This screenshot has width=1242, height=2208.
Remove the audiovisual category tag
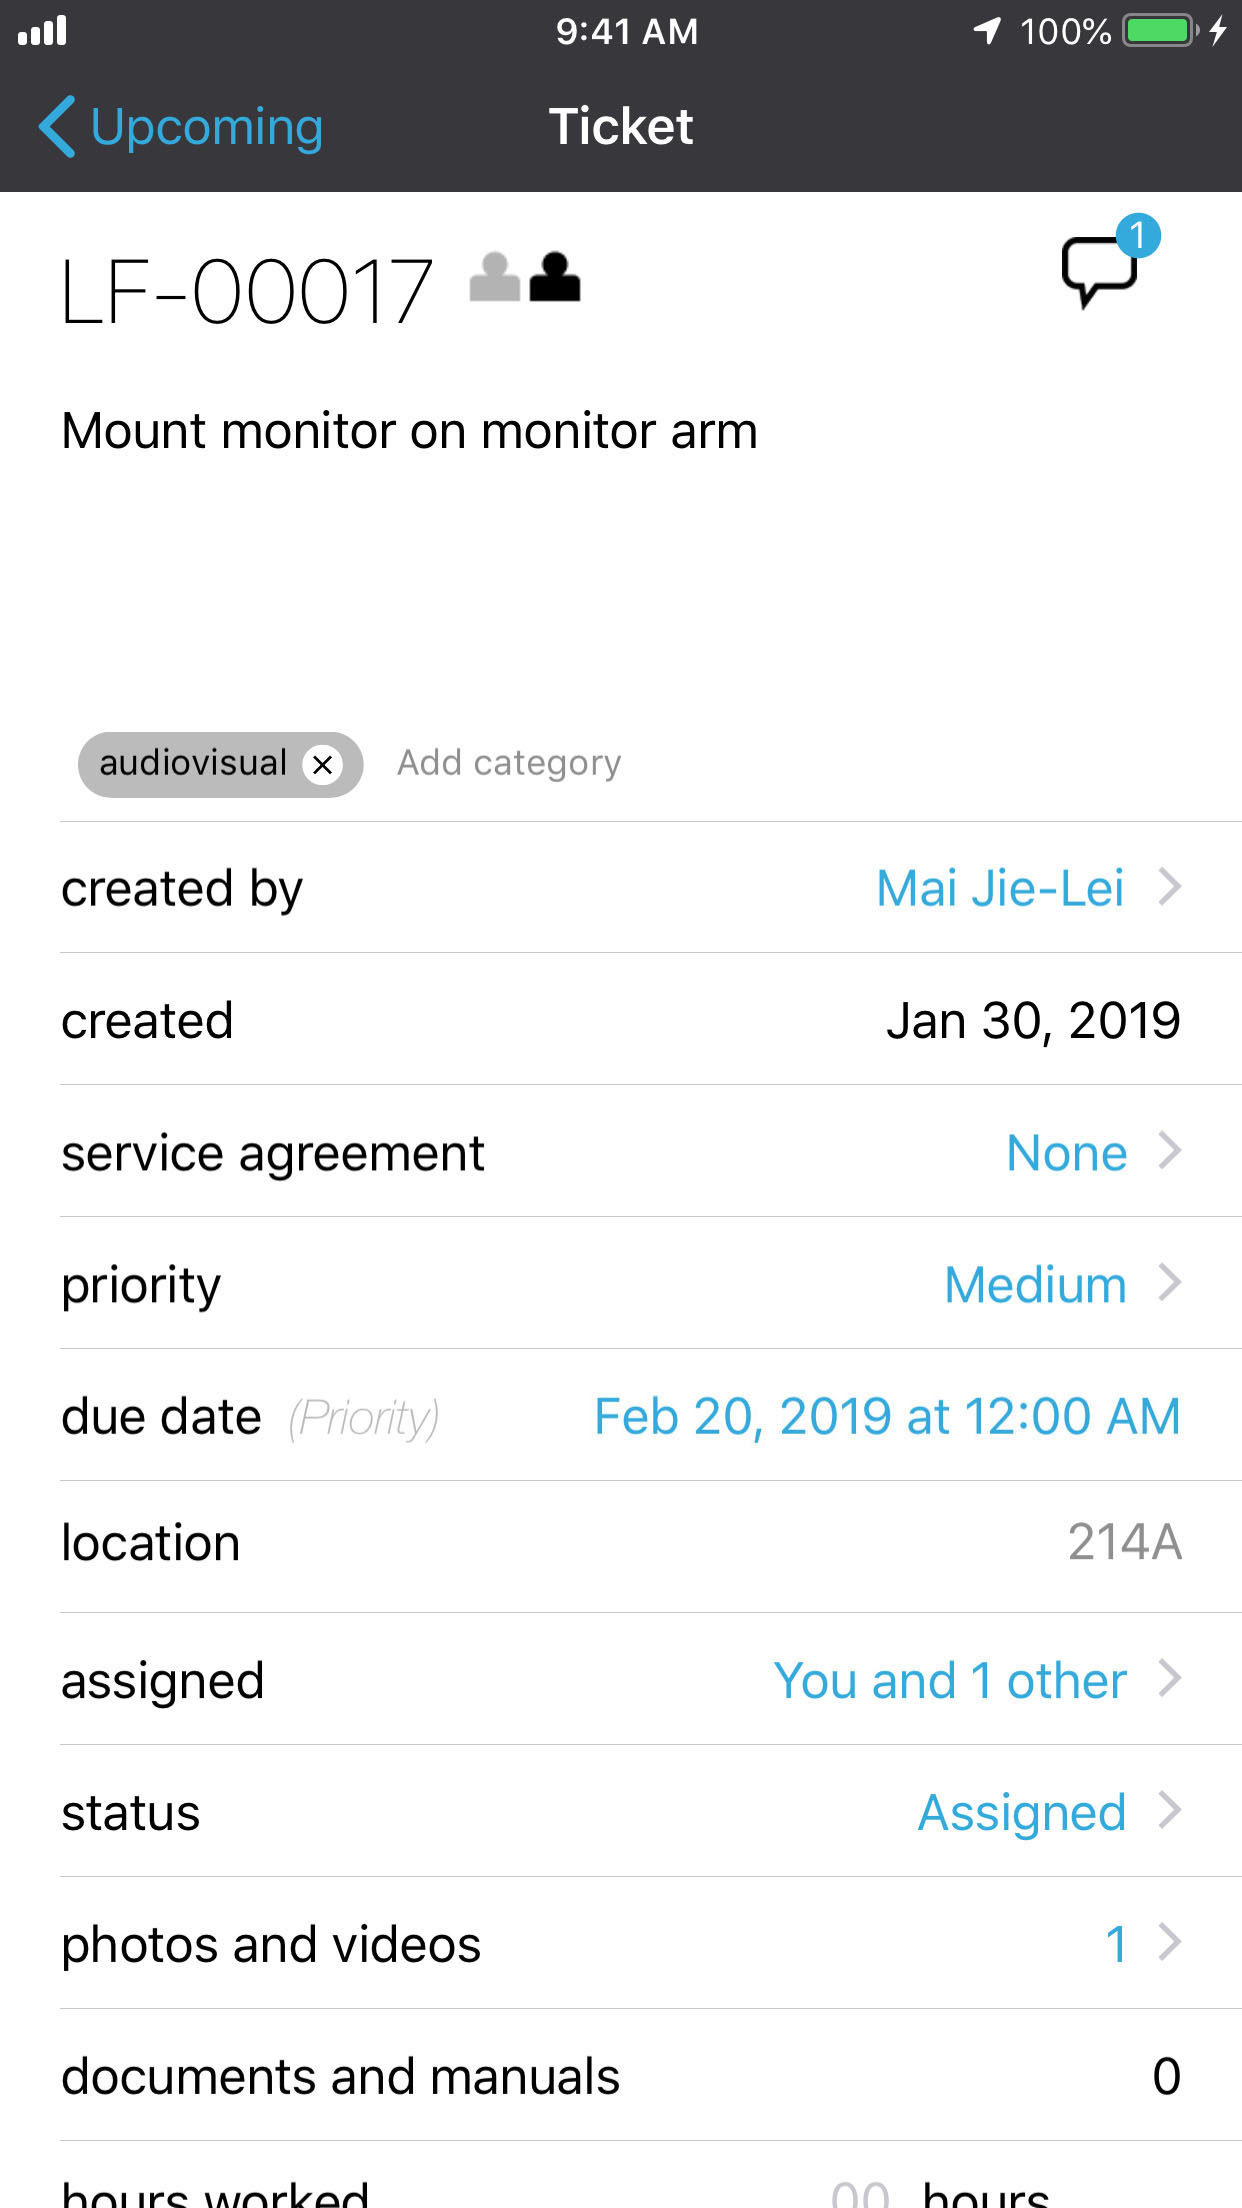tap(322, 765)
